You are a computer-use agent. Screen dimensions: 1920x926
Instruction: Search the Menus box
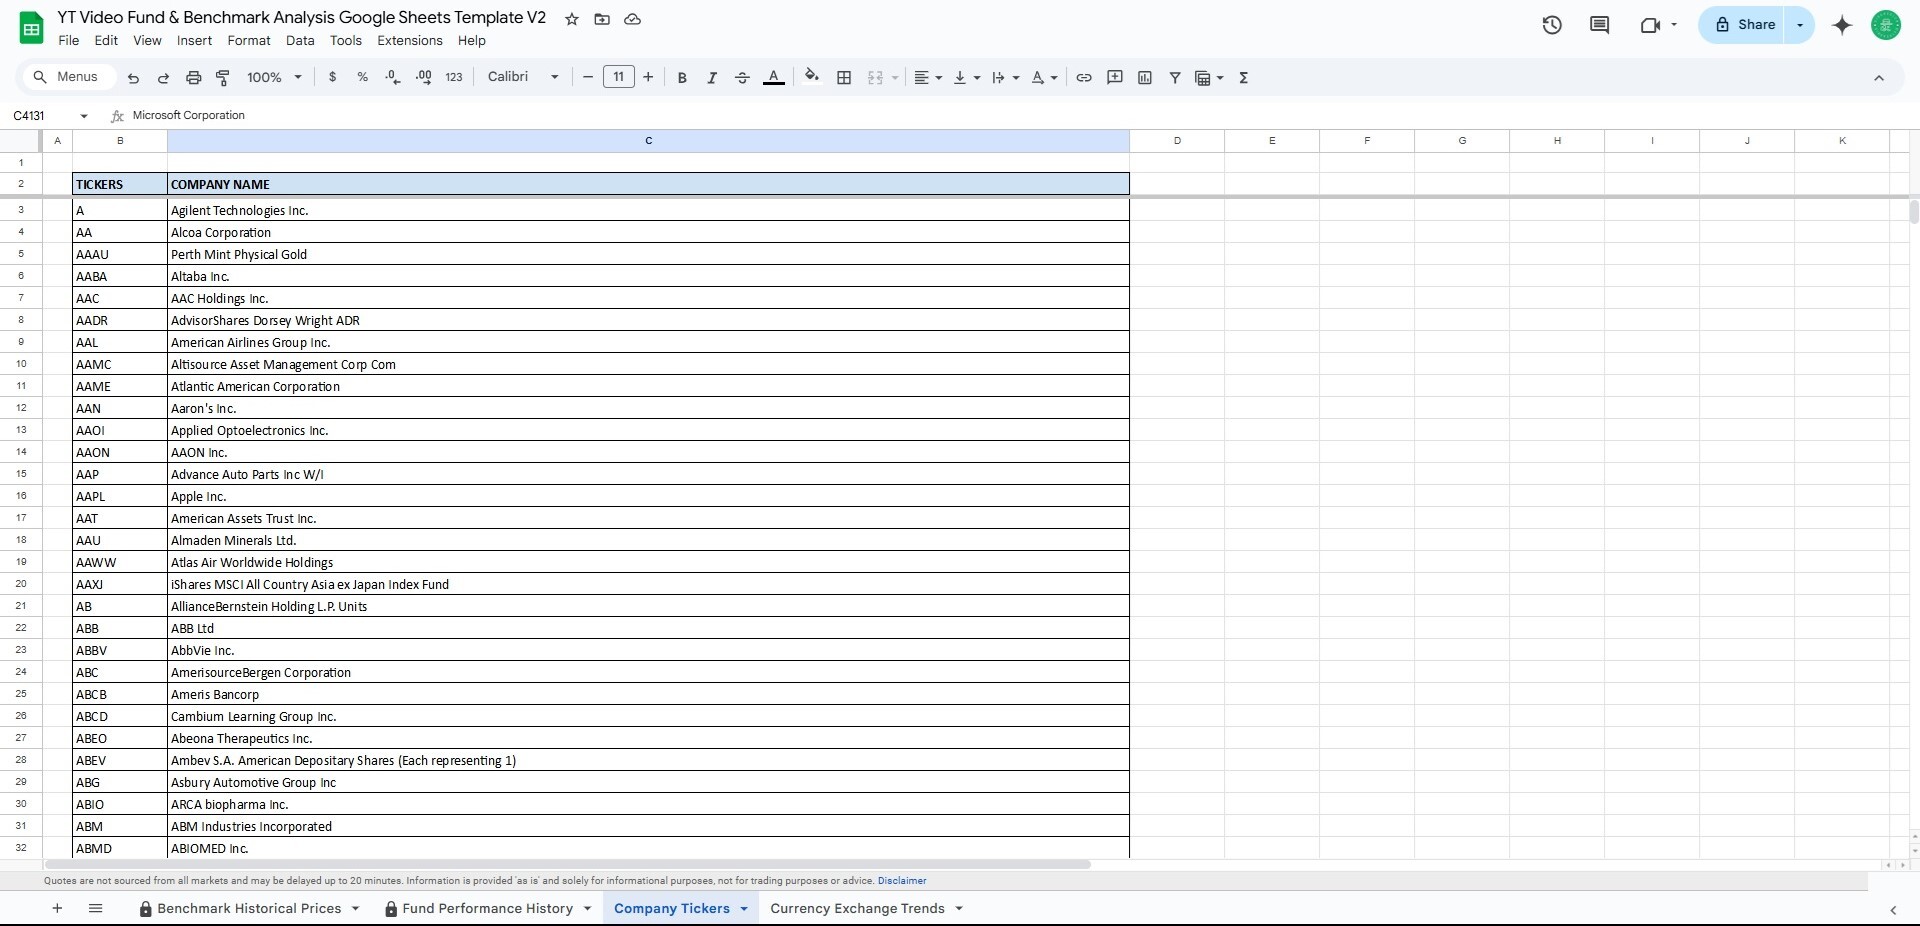[67, 77]
